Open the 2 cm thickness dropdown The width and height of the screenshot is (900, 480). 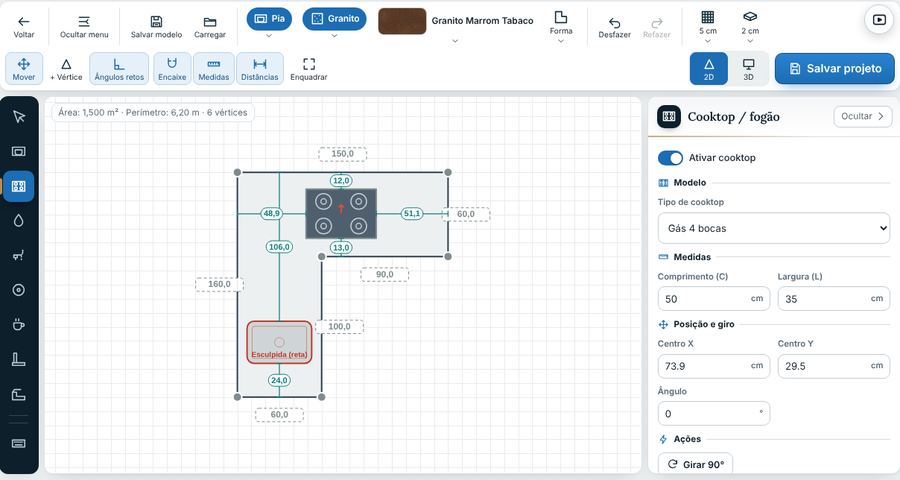750,26
